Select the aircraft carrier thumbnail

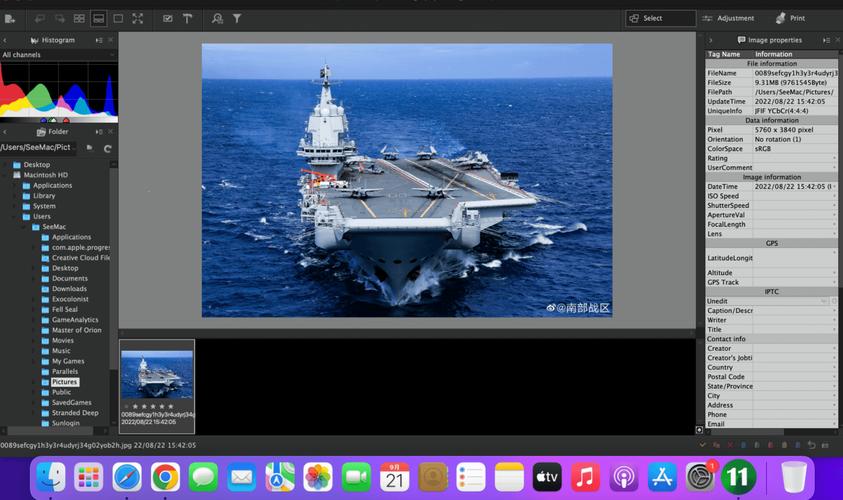point(157,375)
